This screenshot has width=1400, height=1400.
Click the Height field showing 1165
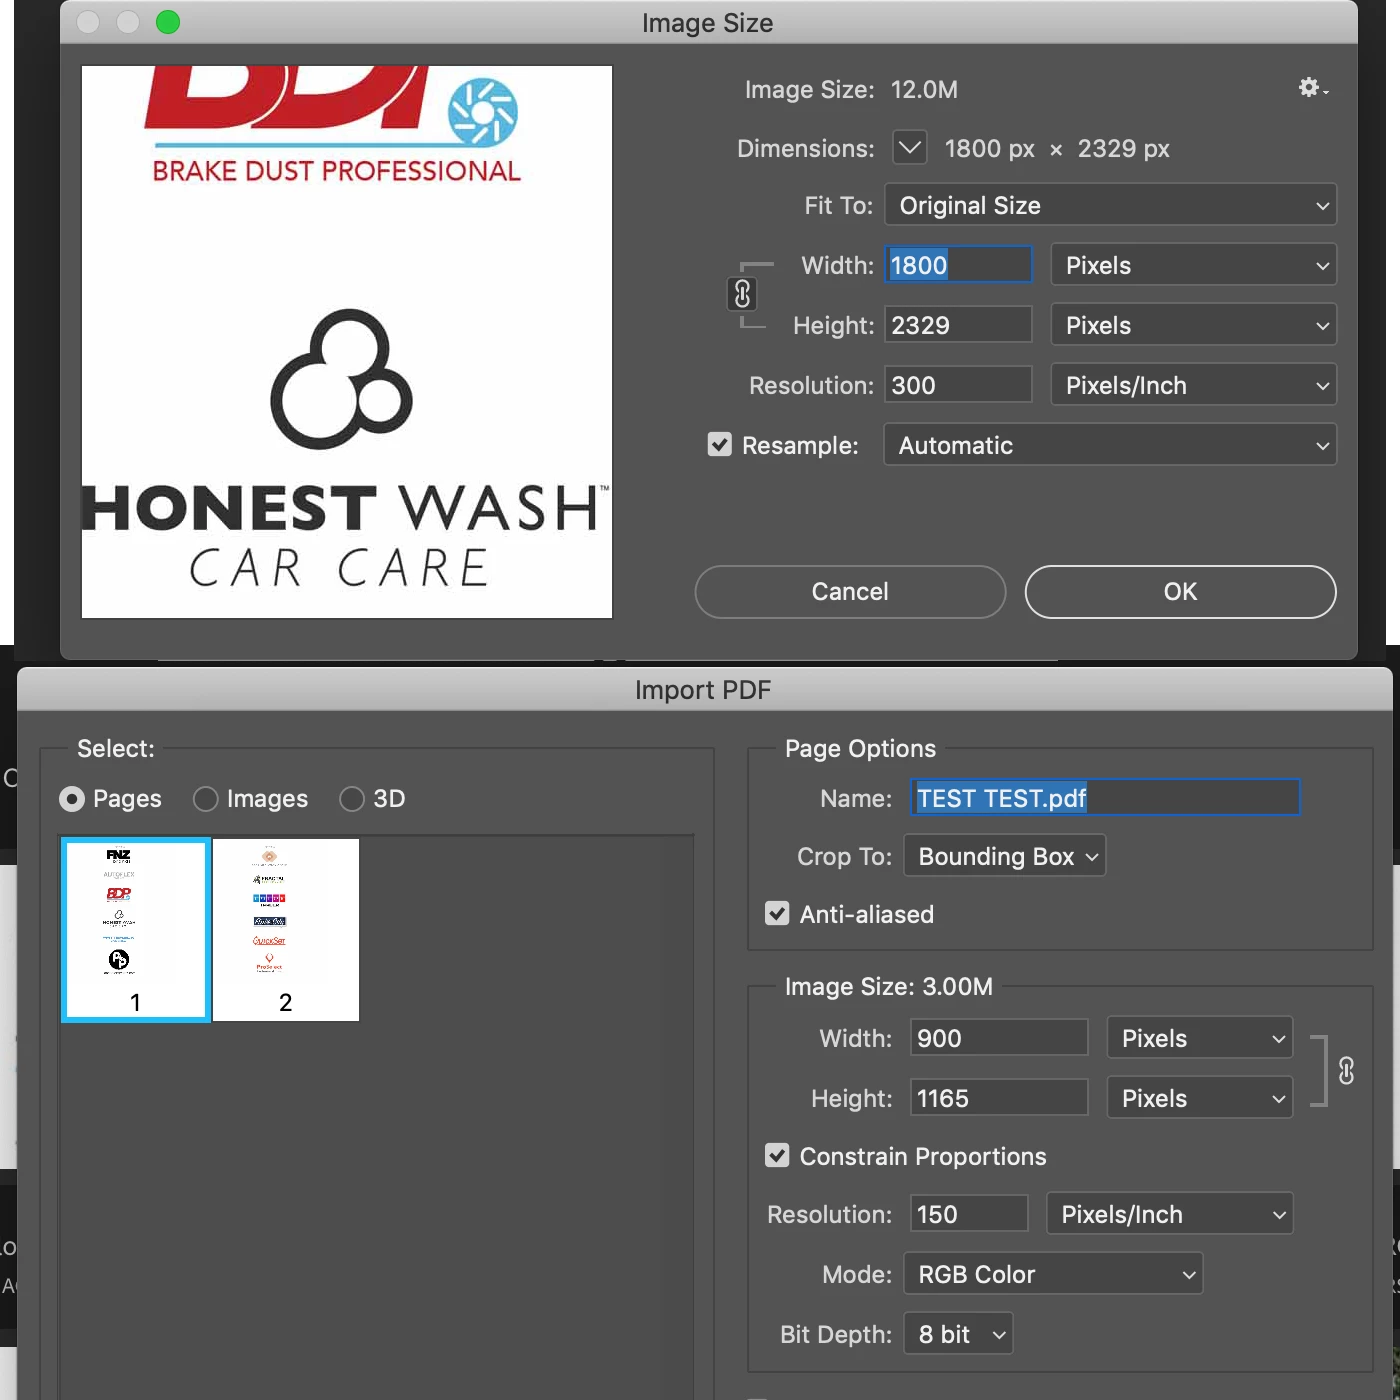tap(999, 1098)
